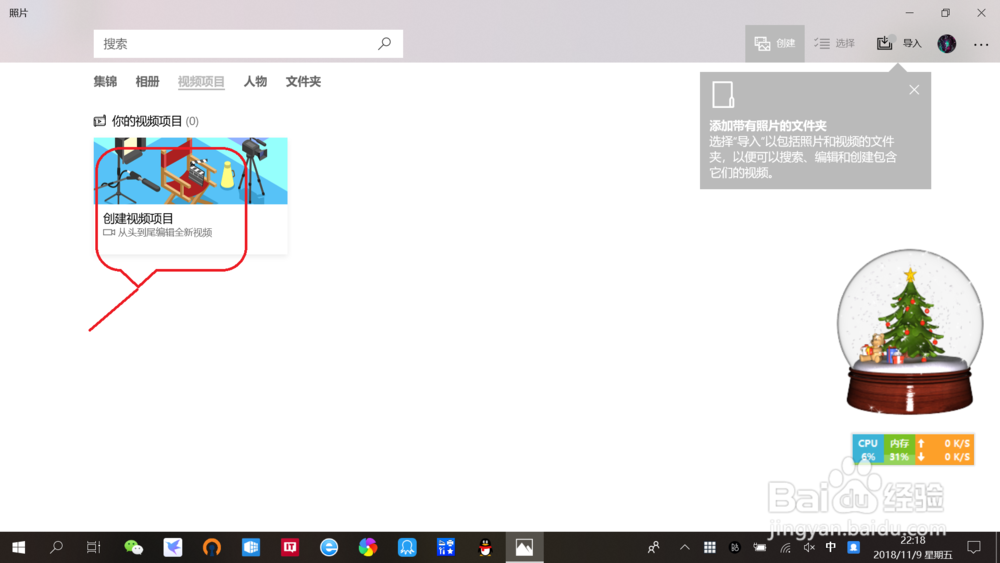
Task: Open network Wi-Fi status in tray
Action: click(785, 547)
